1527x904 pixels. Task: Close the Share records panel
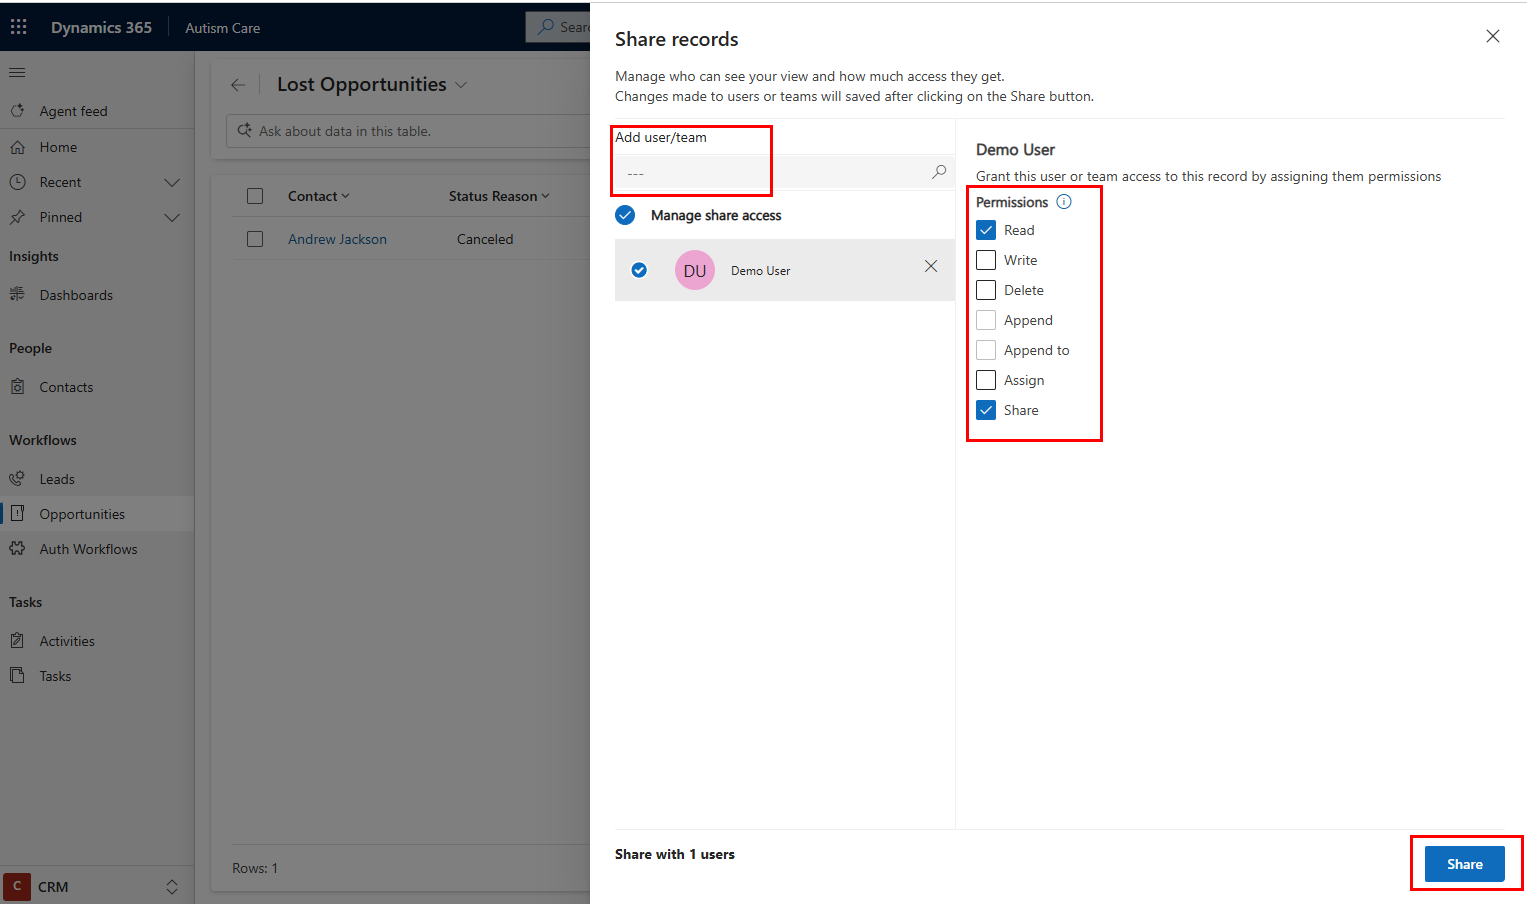[x=1492, y=37]
